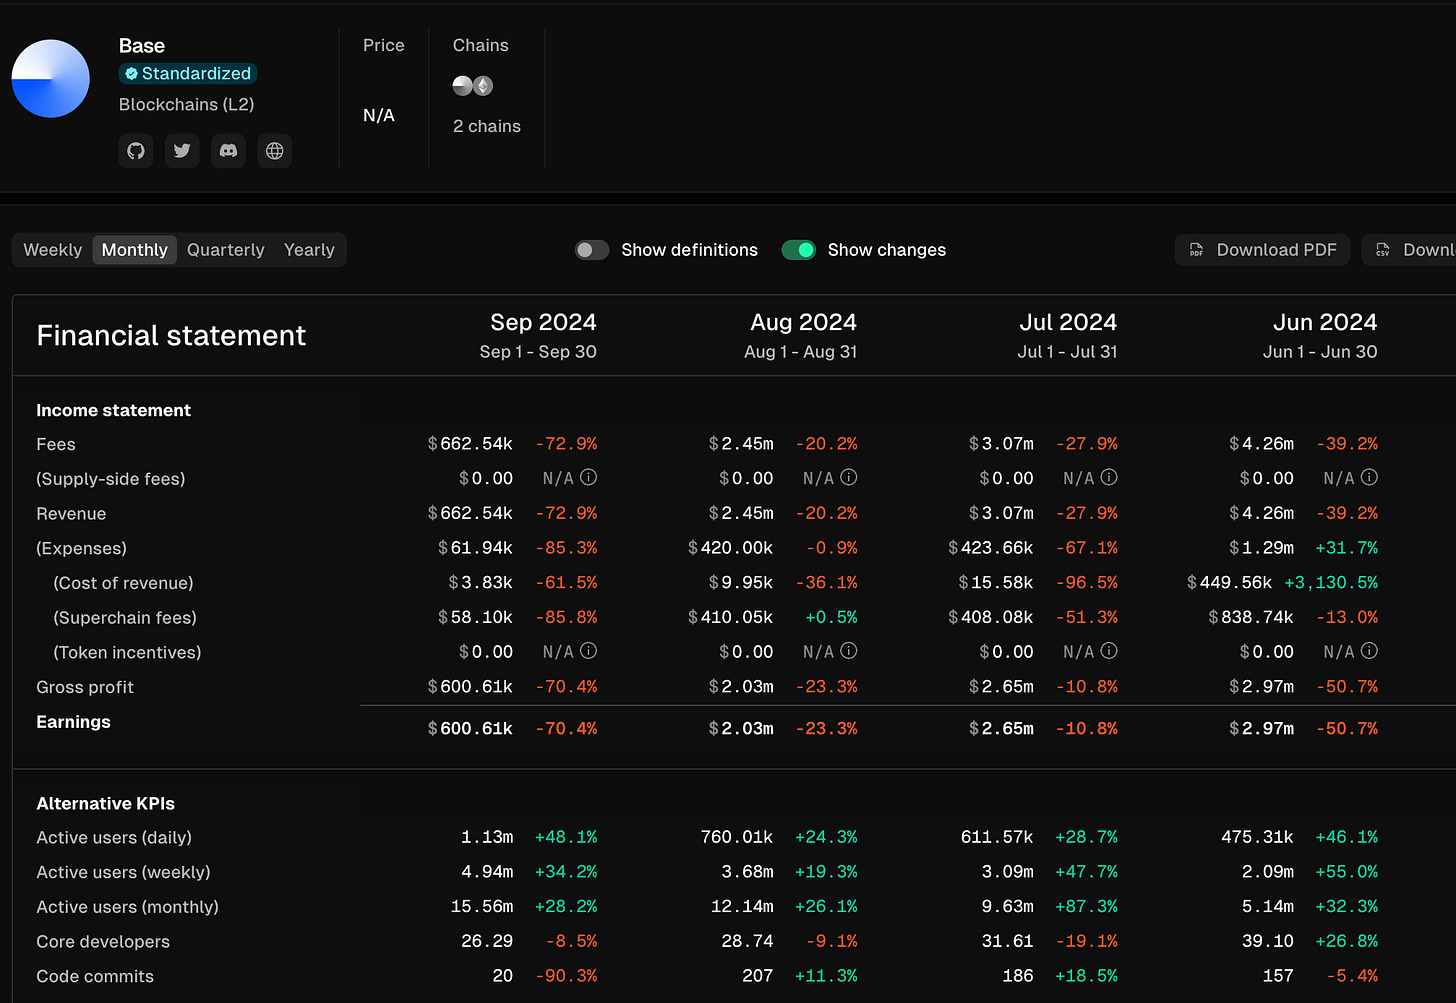1456x1003 pixels.
Task: Click the Gross profit row label
Action: (x=85, y=687)
